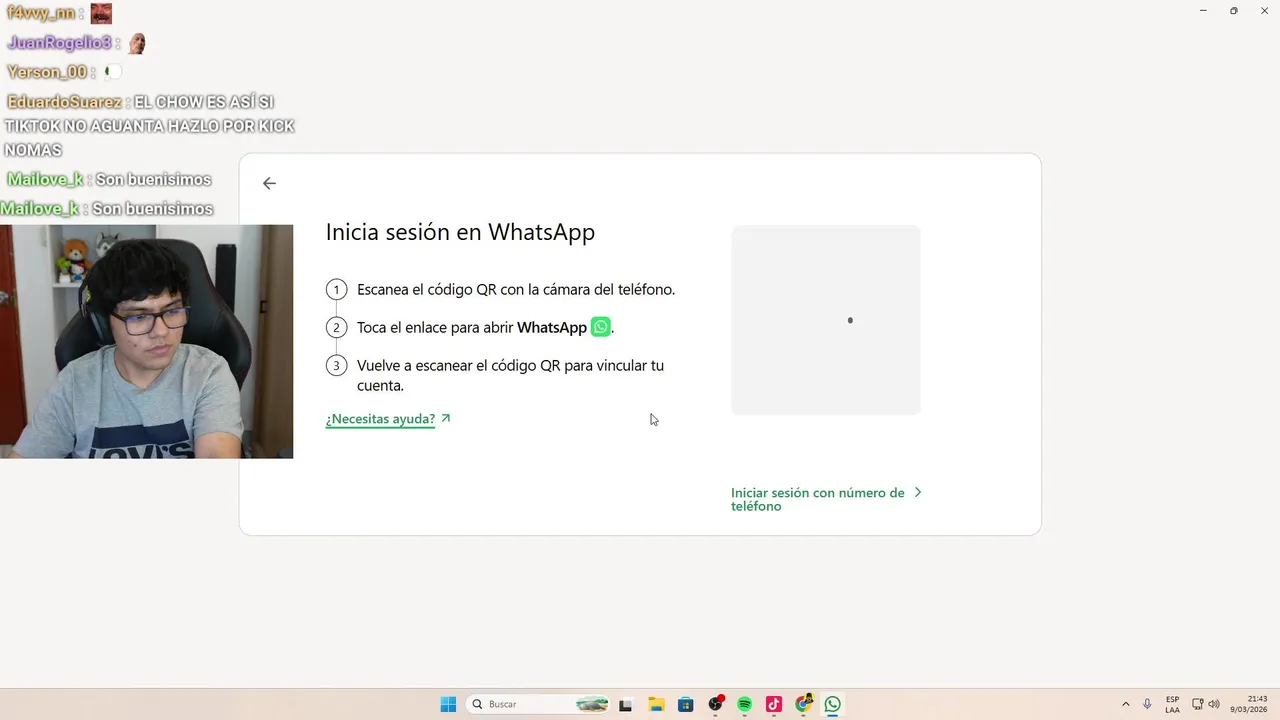Click username 'f4vvy_nn' in chat overlay

[x=40, y=13]
